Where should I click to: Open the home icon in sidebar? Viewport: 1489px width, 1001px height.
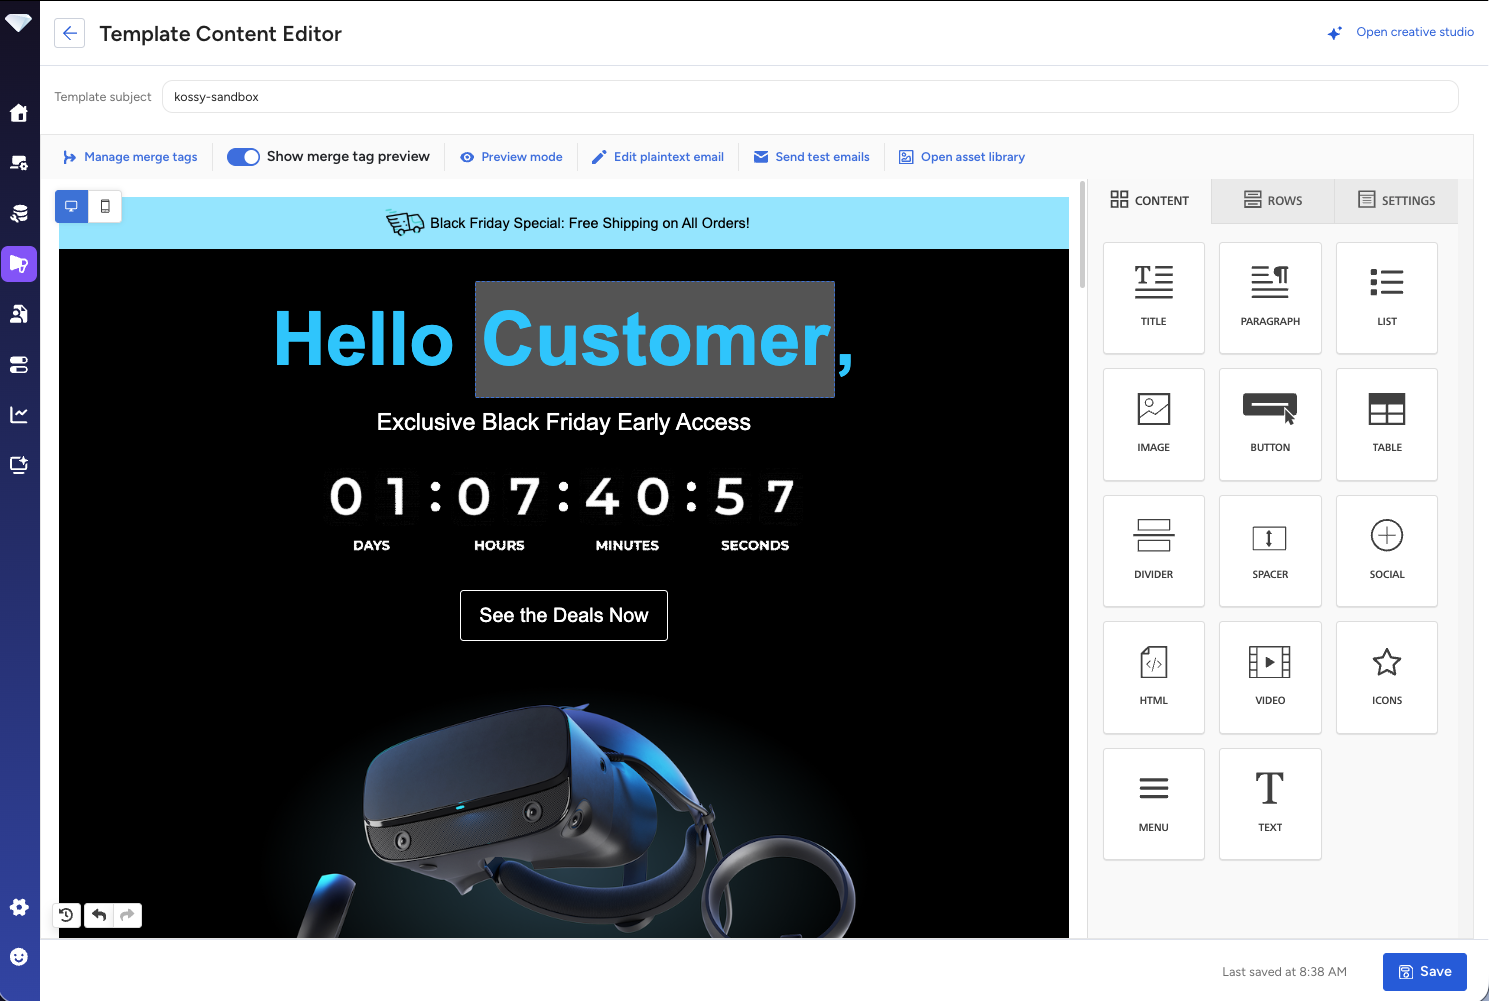click(19, 113)
